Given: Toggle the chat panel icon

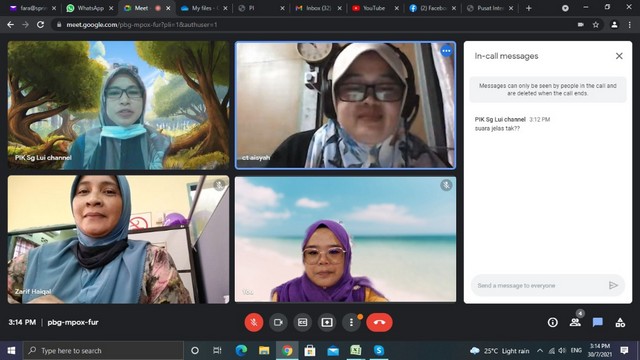Looking at the screenshot, I should click(x=598, y=322).
